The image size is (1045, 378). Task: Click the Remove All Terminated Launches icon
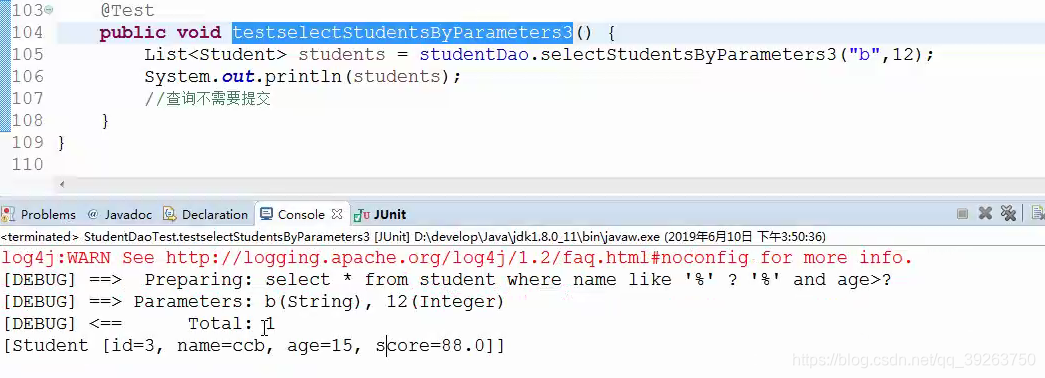click(1008, 213)
